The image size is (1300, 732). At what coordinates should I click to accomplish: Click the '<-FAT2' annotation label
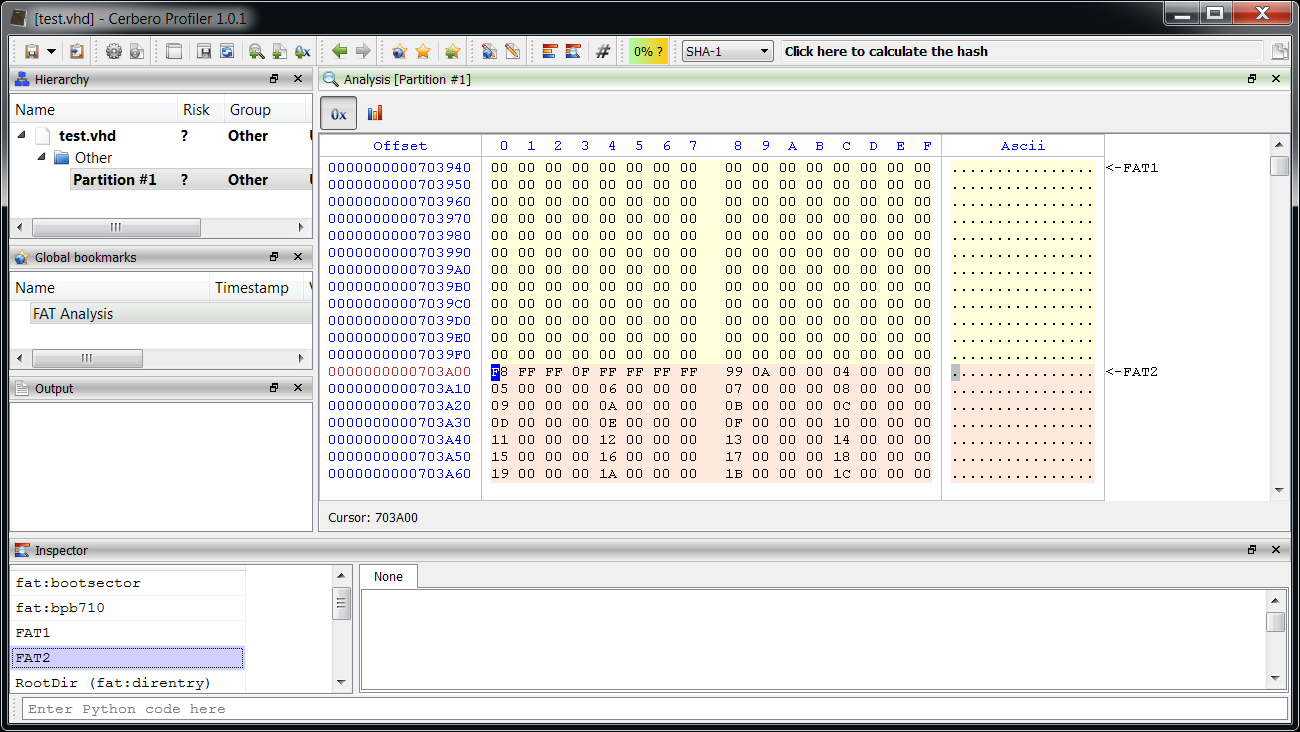1132,372
